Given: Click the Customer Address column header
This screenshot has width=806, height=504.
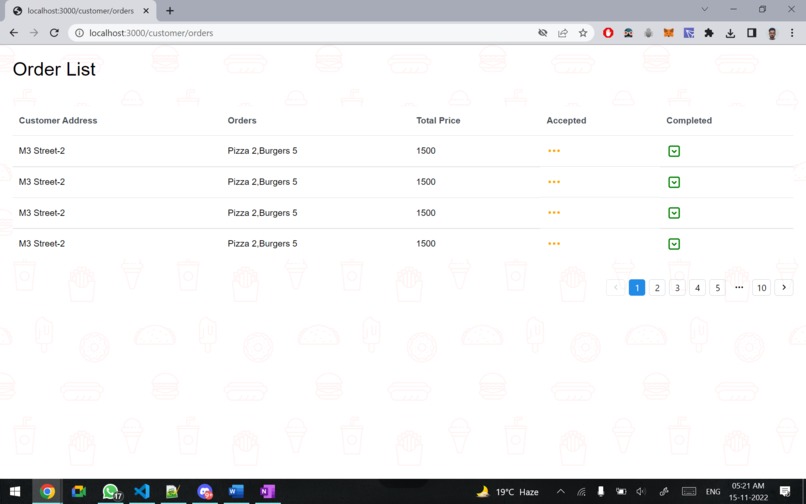Looking at the screenshot, I should click(58, 120).
